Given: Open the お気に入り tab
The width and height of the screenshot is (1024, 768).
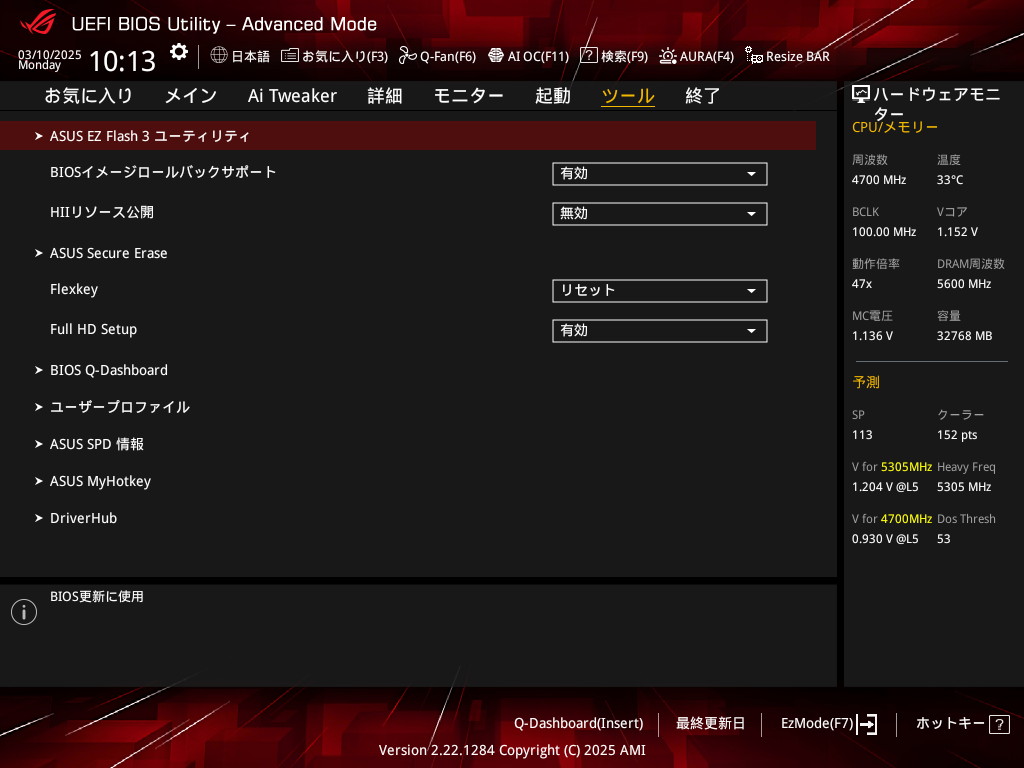Looking at the screenshot, I should click(x=88, y=96).
